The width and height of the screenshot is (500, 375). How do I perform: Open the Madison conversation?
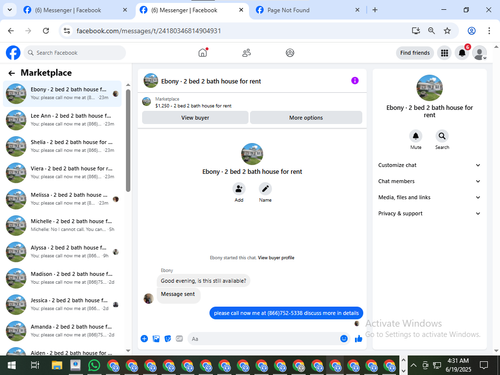62,278
